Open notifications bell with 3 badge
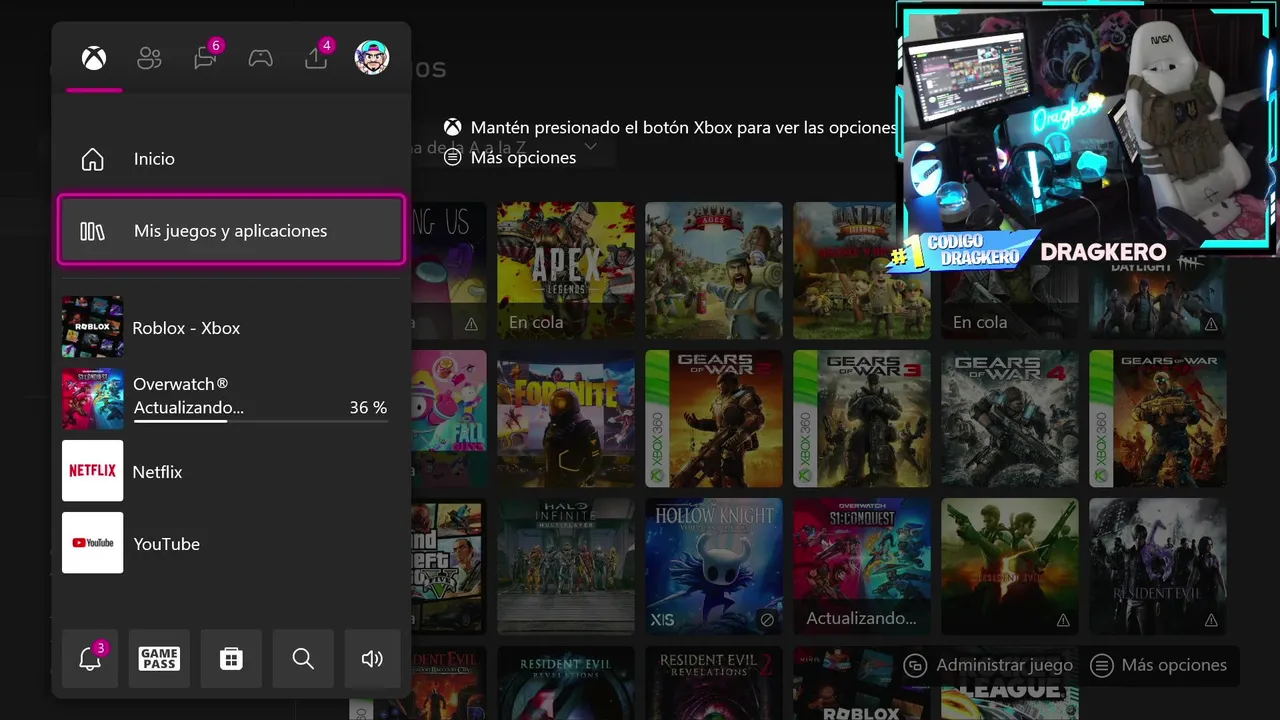The height and width of the screenshot is (720, 1280). coord(90,658)
